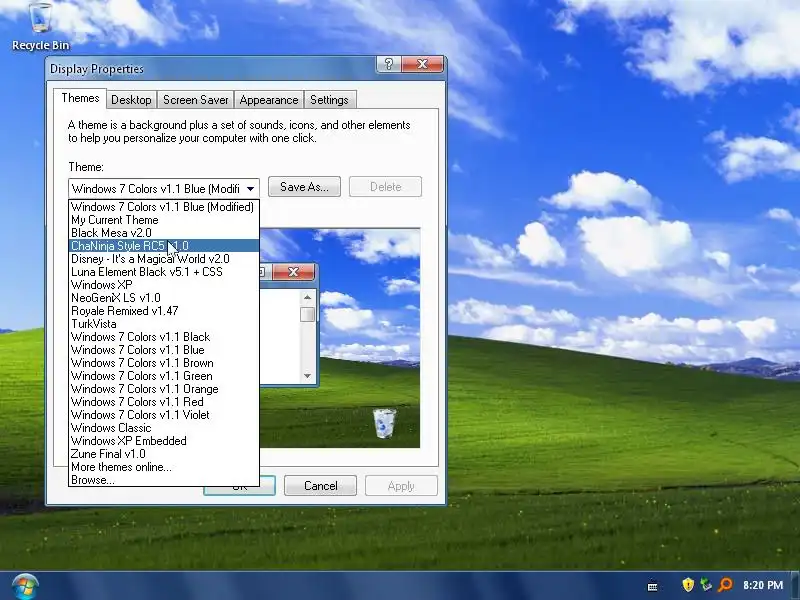Click the Cancel button
800x600 pixels.
320,486
